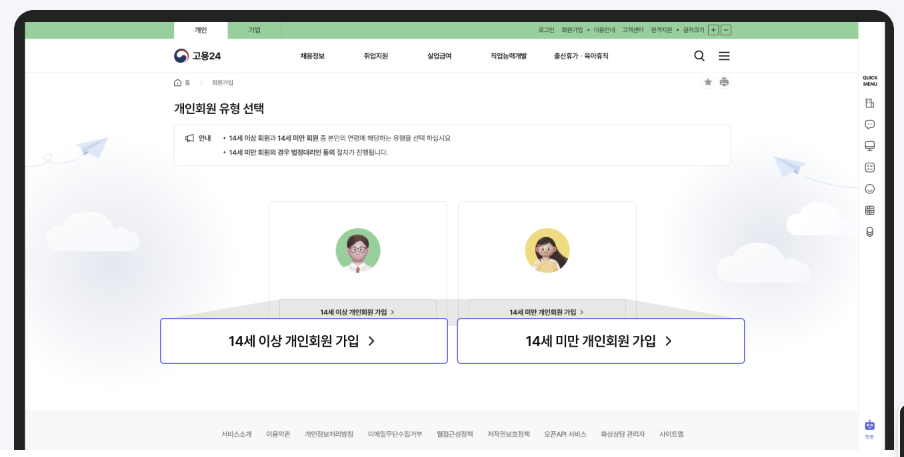Open the 출산휴가·육아휴직 menu
This screenshot has width=904, height=457.
coord(581,56)
